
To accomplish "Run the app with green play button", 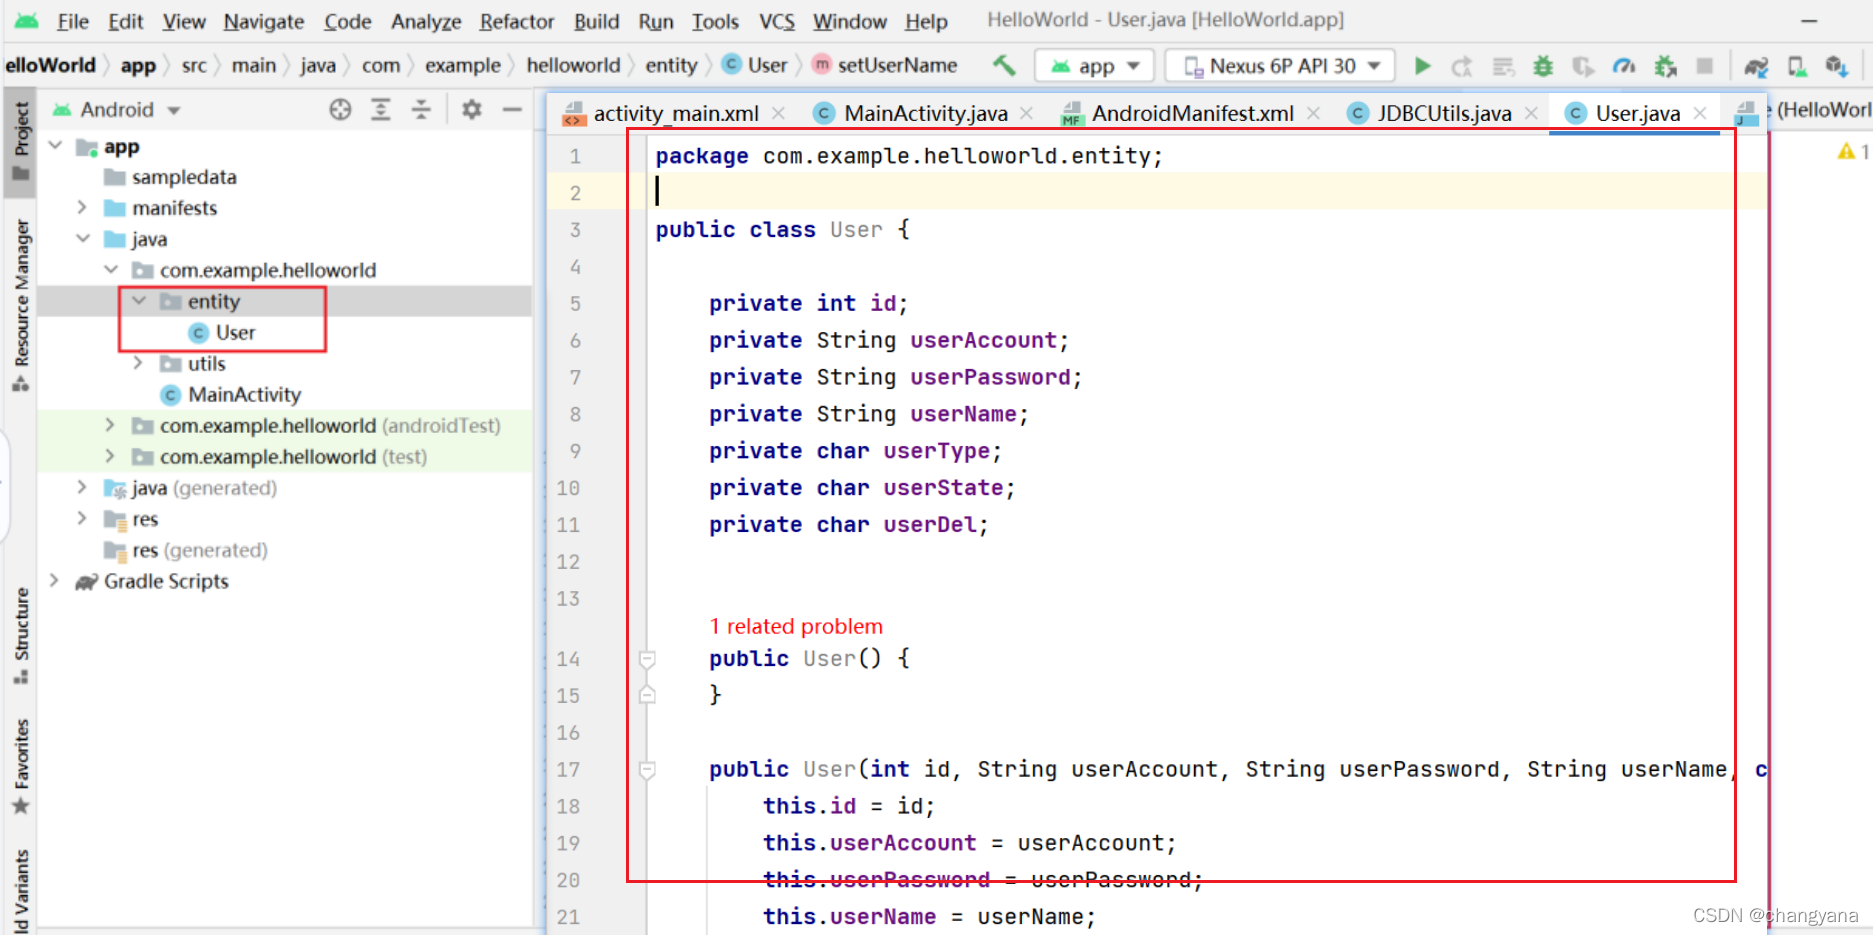I will pyautogui.click(x=1422, y=66).
